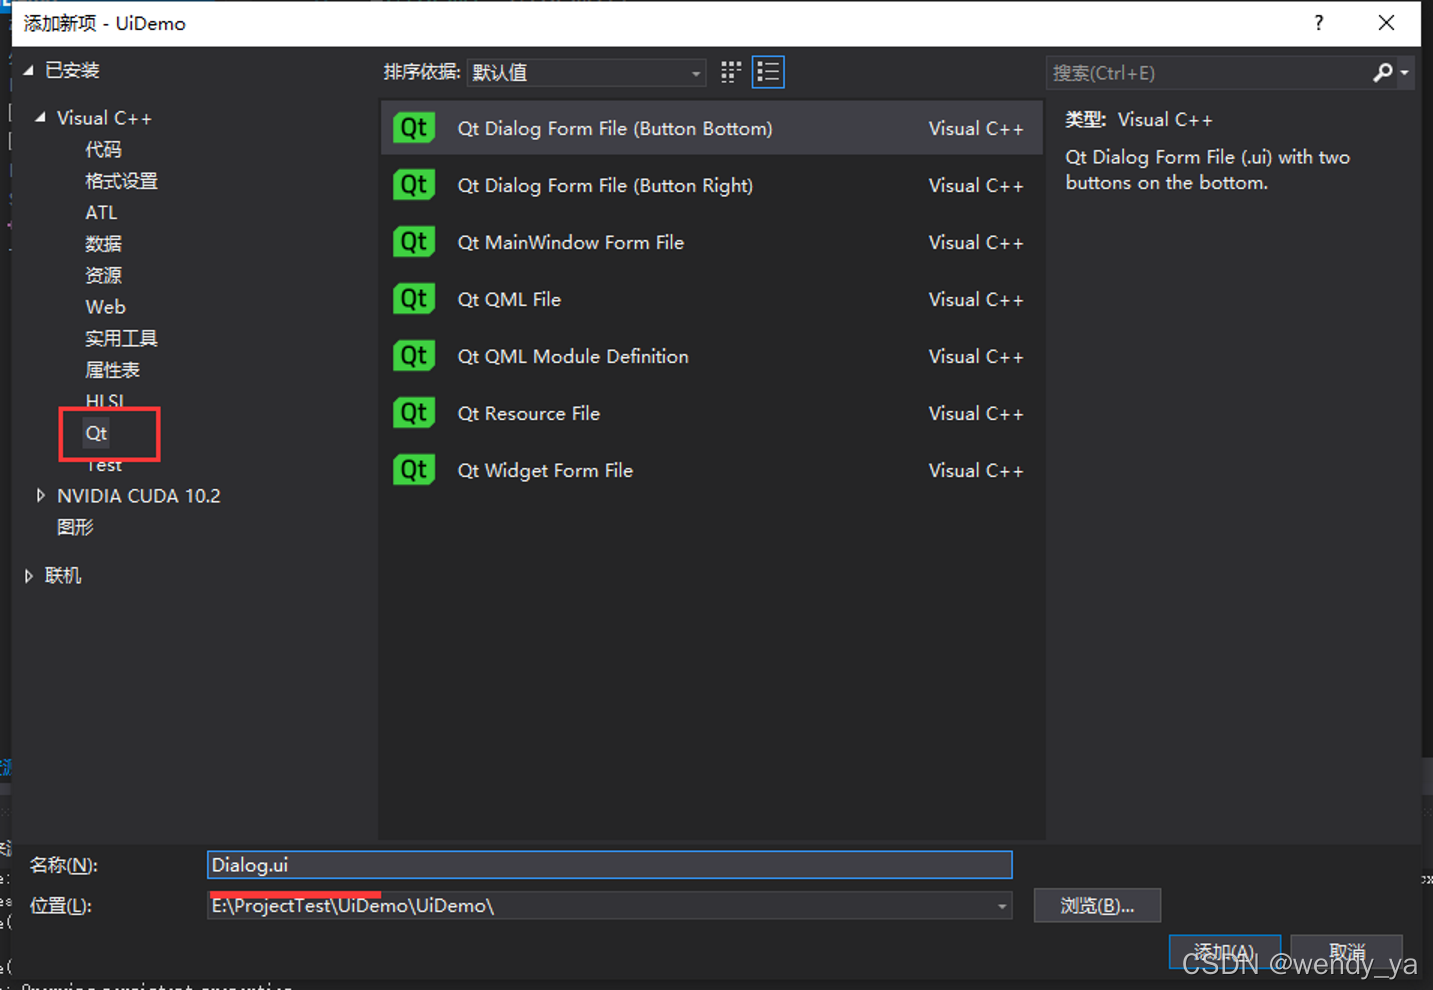Click the name field containing Dialog.ui
Image resolution: width=1433 pixels, height=990 pixels.
click(x=609, y=865)
